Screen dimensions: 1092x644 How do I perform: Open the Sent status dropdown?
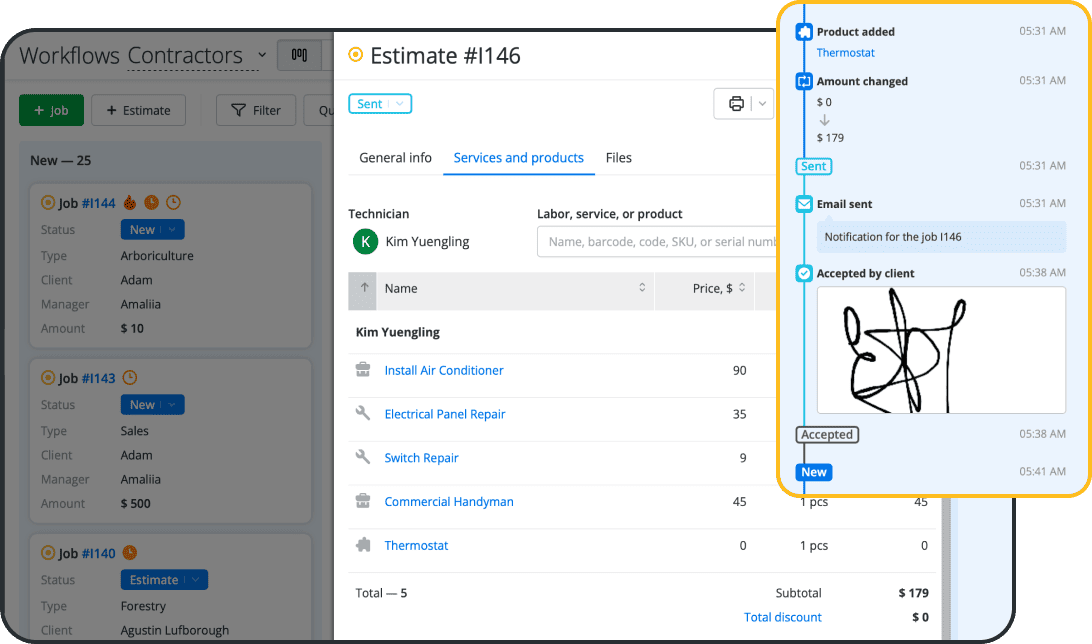[380, 104]
